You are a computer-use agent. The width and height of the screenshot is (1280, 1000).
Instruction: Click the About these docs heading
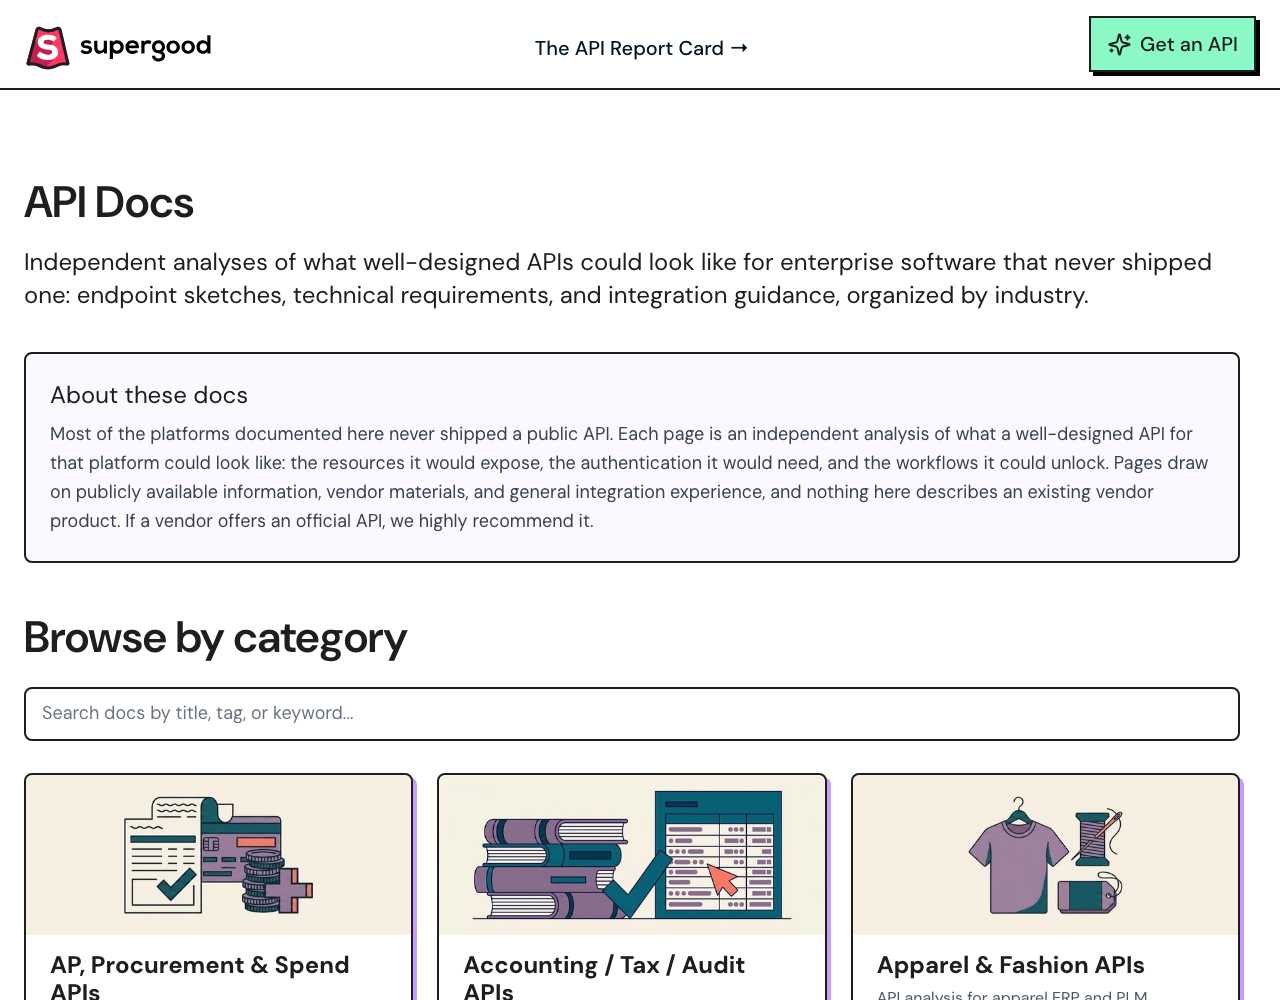pyautogui.click(x=149, y=395)
